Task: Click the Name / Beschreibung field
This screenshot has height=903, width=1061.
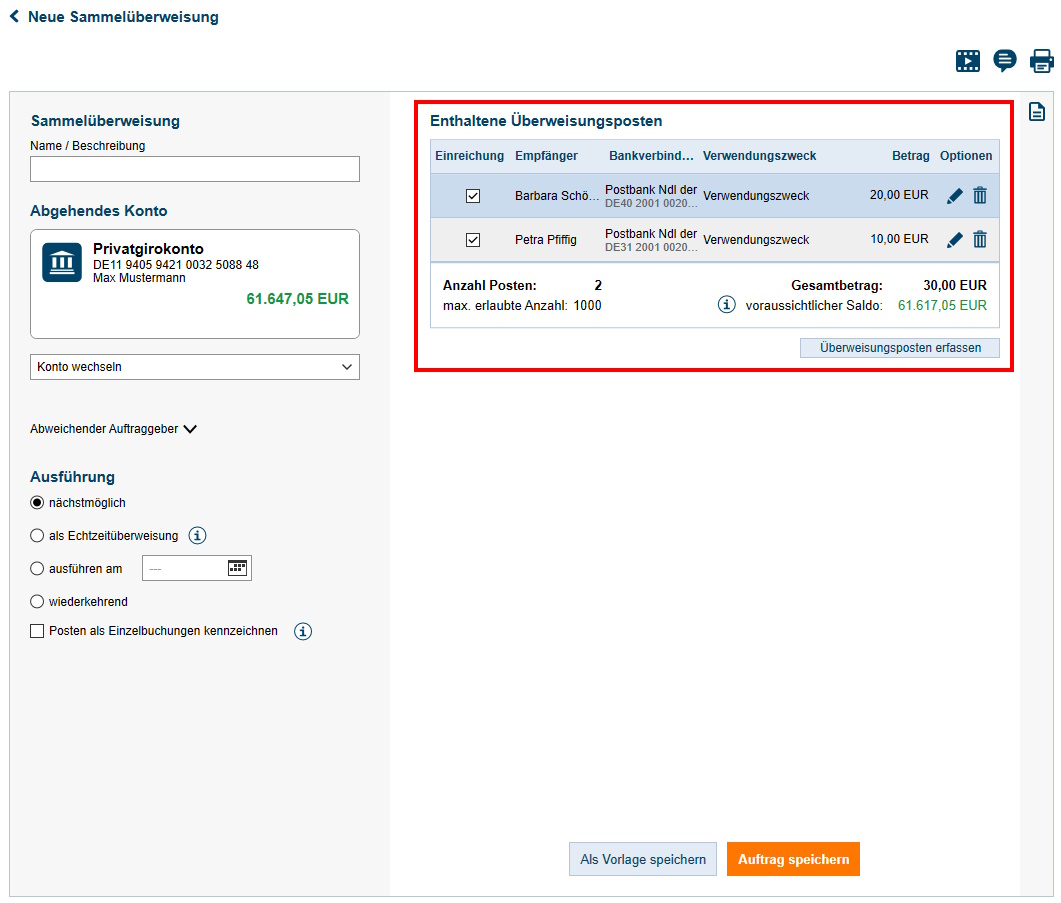Action: pos(195,169)
